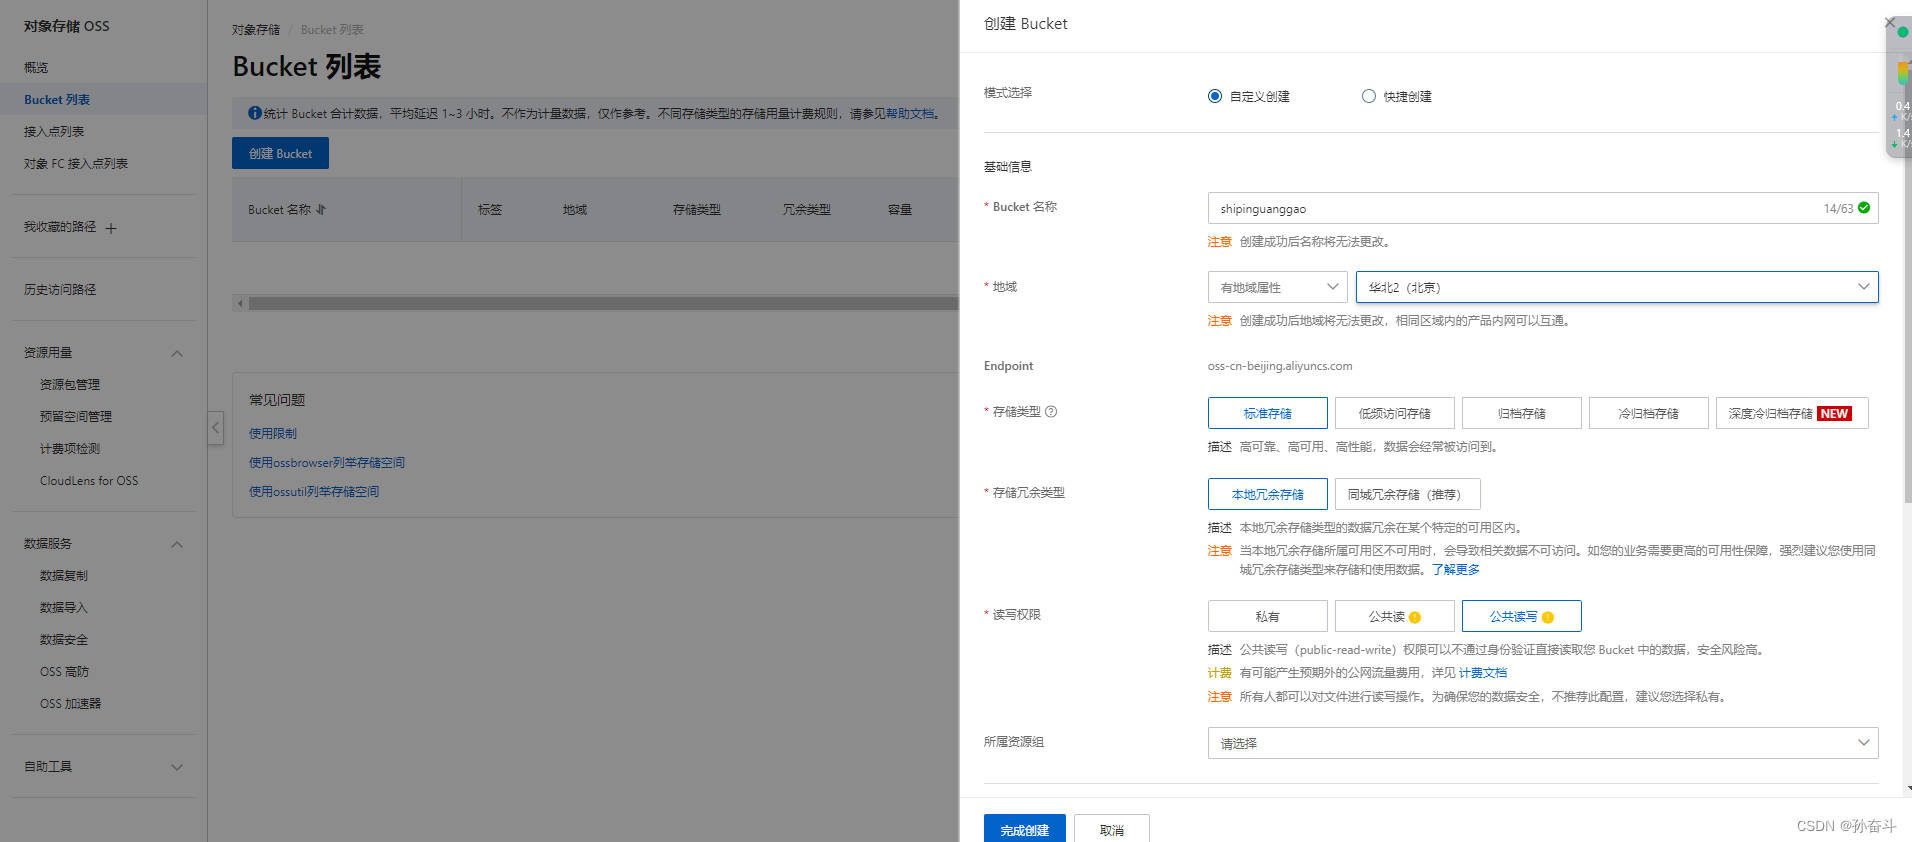Set read-write permission to 私有
This screenshot has height=842, width=1912.
(x=1268, y=616)
